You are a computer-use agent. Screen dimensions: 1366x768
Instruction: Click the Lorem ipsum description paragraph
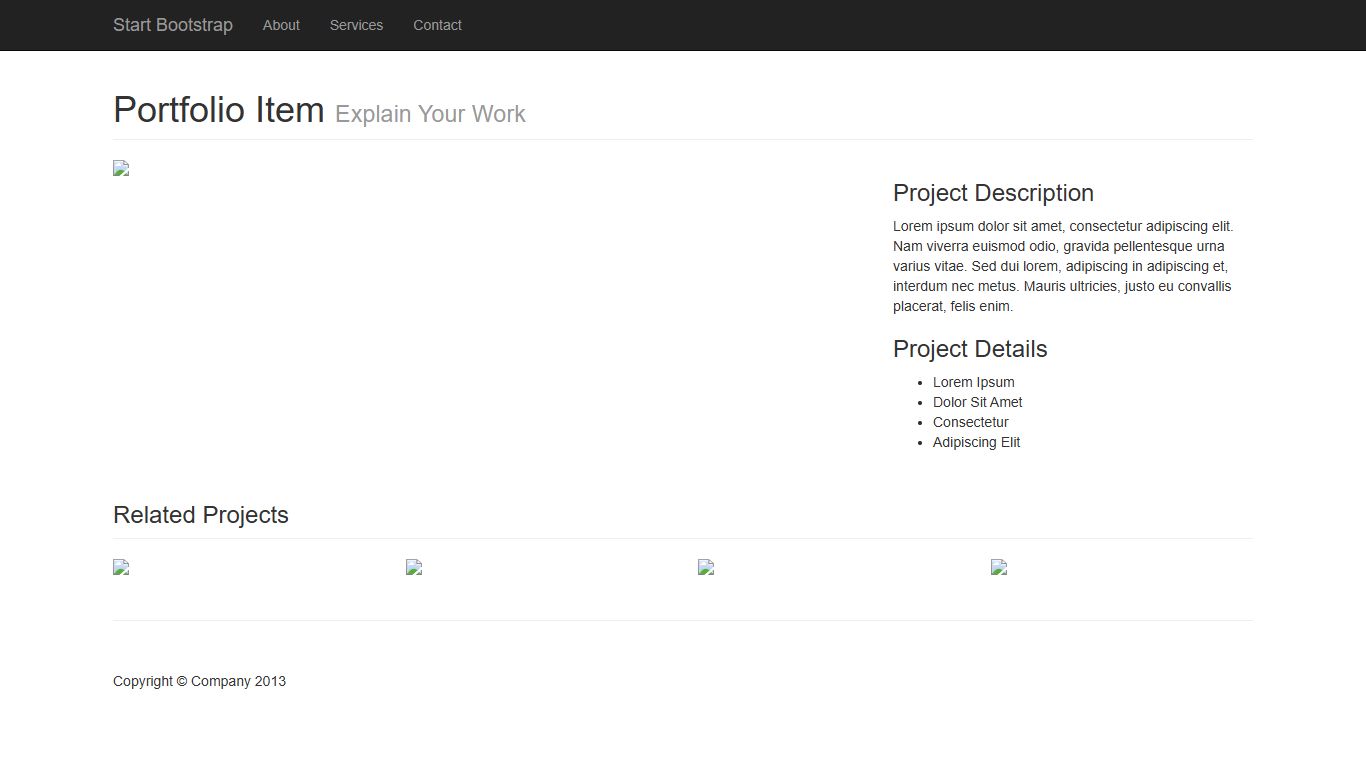coord(1062,266)
